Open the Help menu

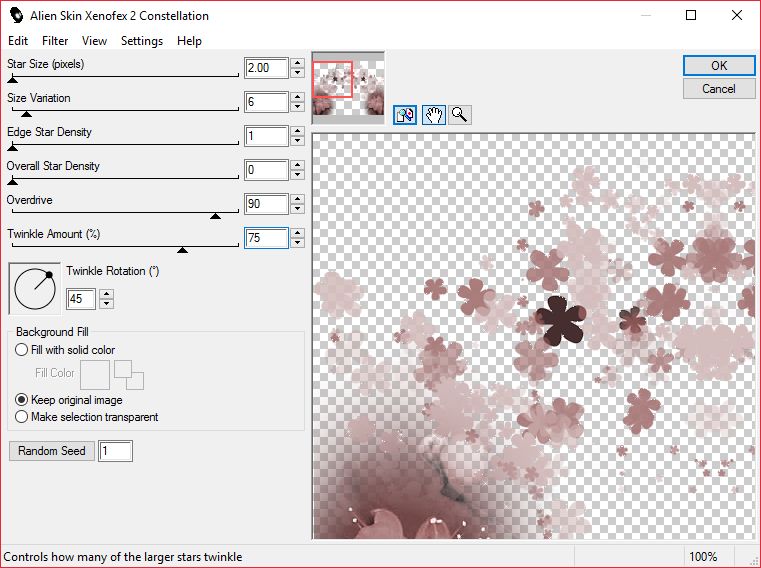[189, 41]
